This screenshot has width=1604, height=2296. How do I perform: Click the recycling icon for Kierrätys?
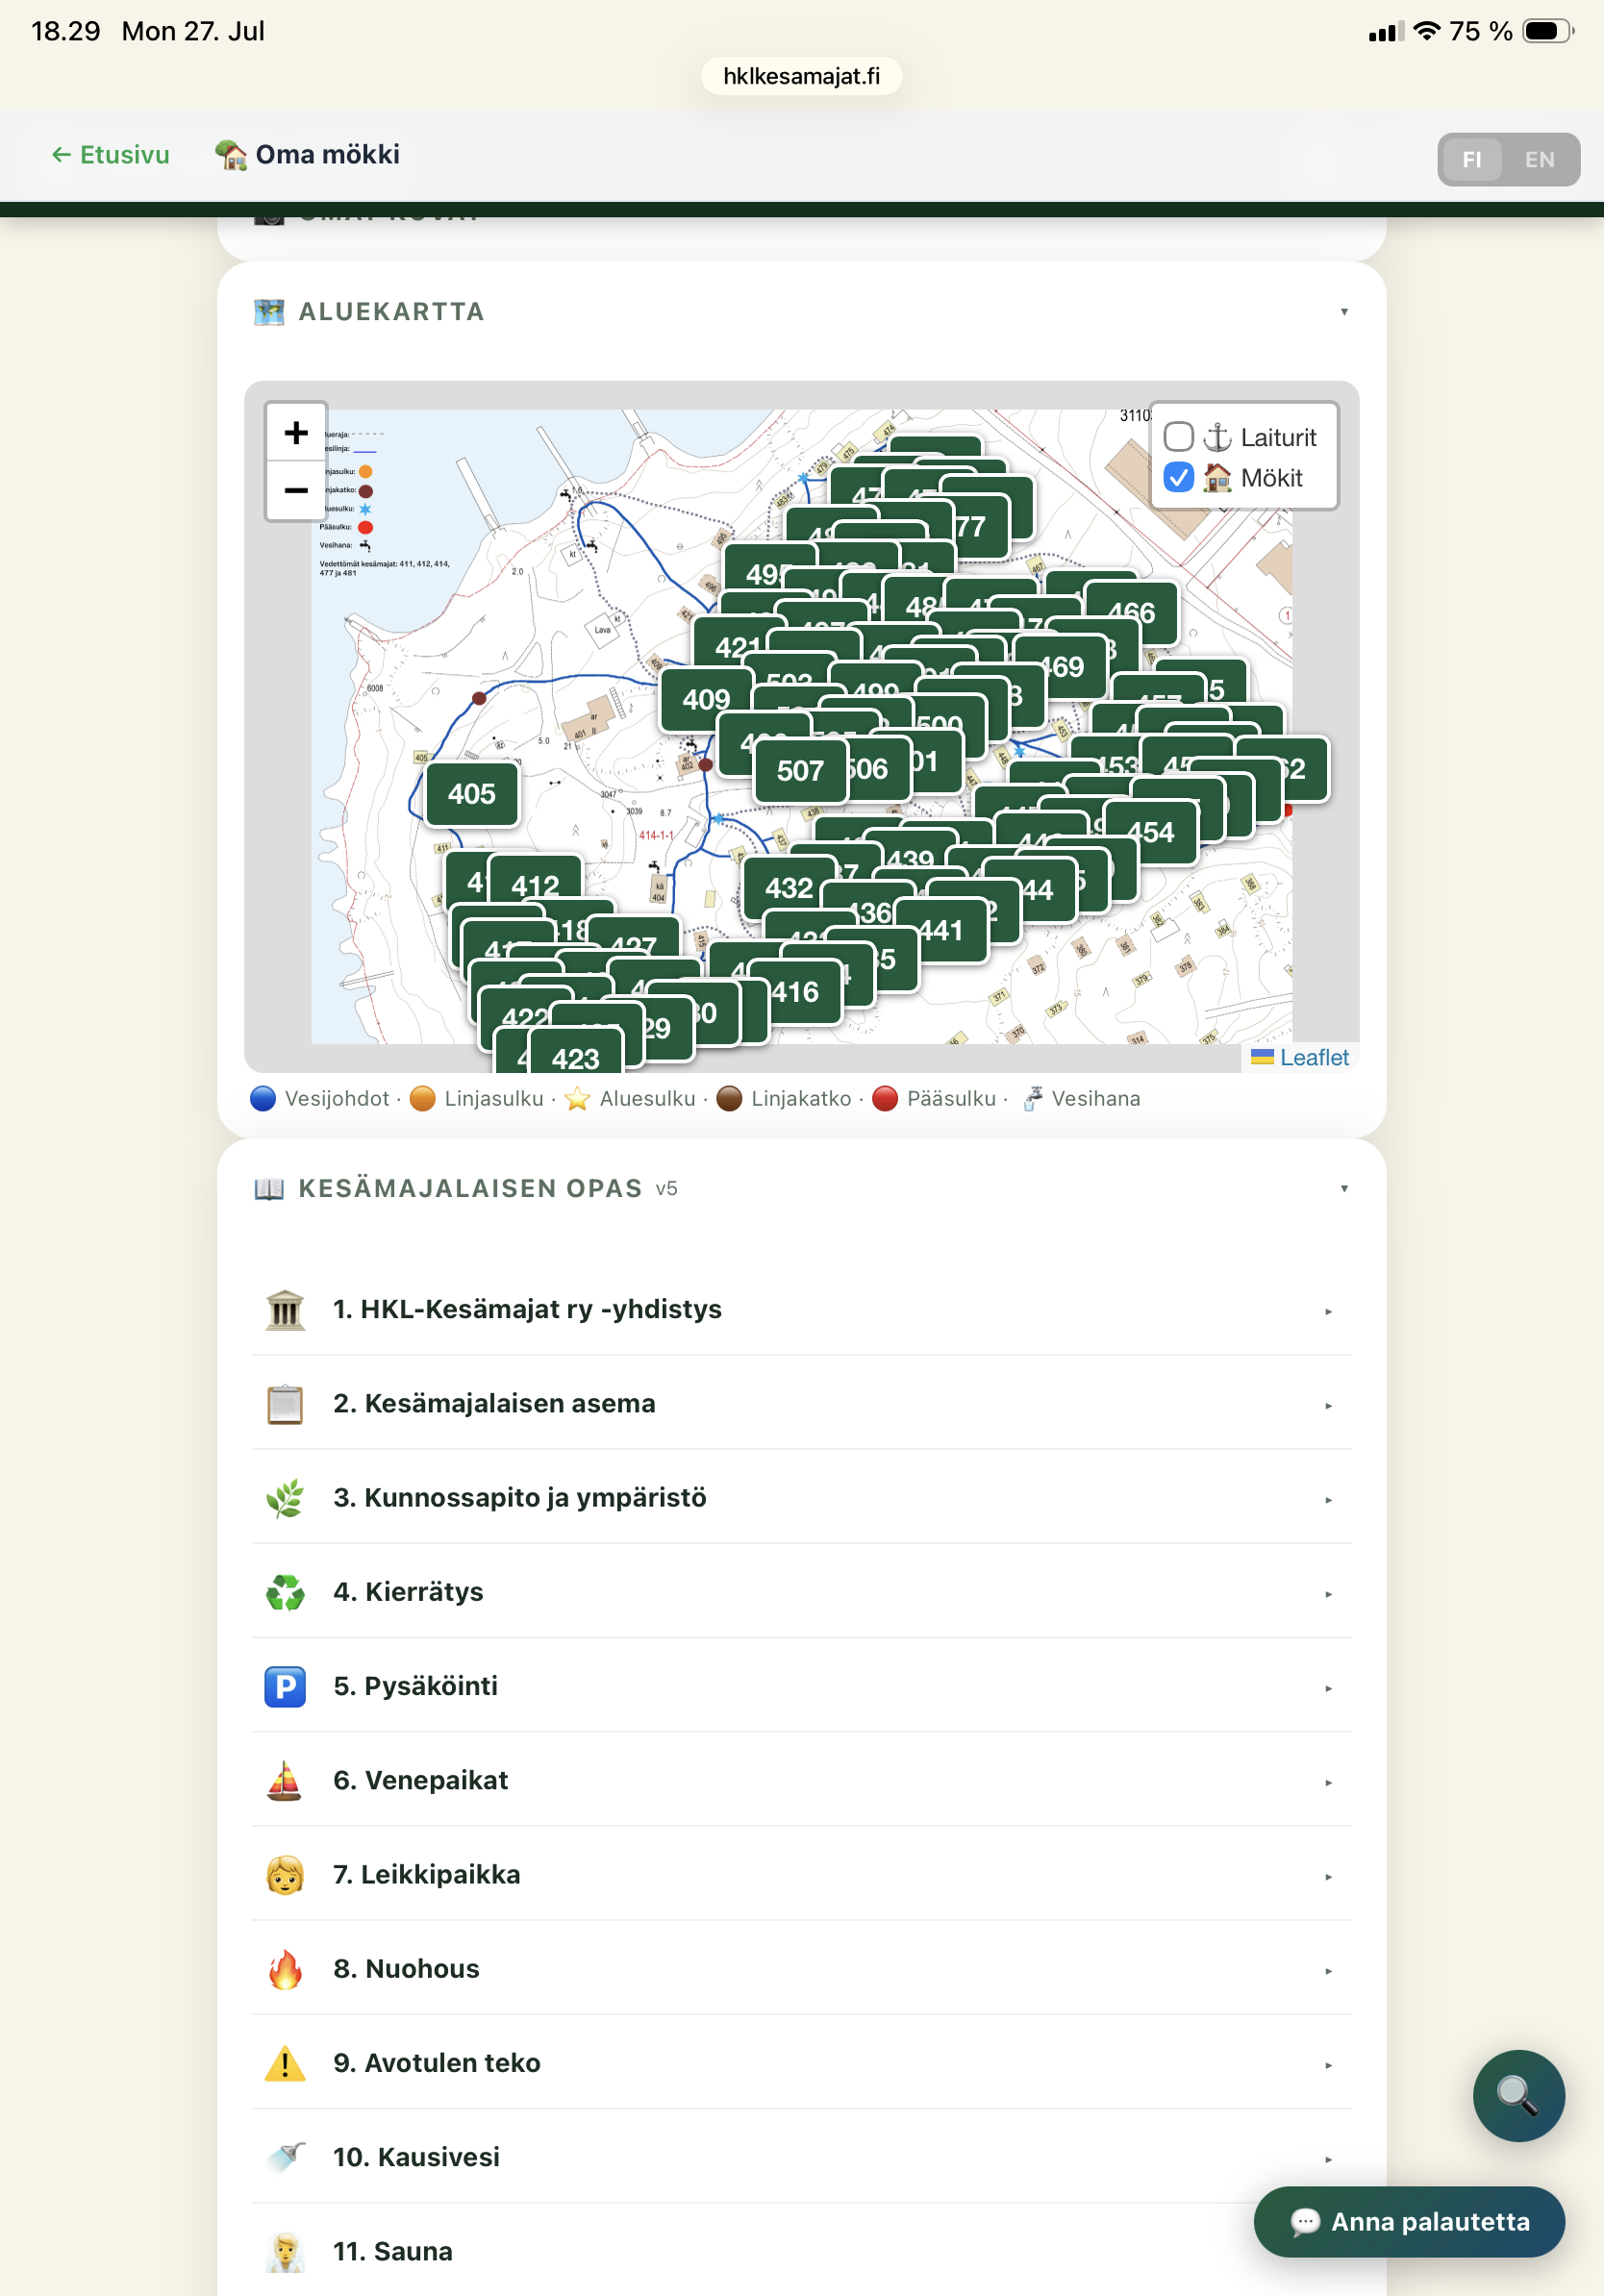(x=285, y=1592)
